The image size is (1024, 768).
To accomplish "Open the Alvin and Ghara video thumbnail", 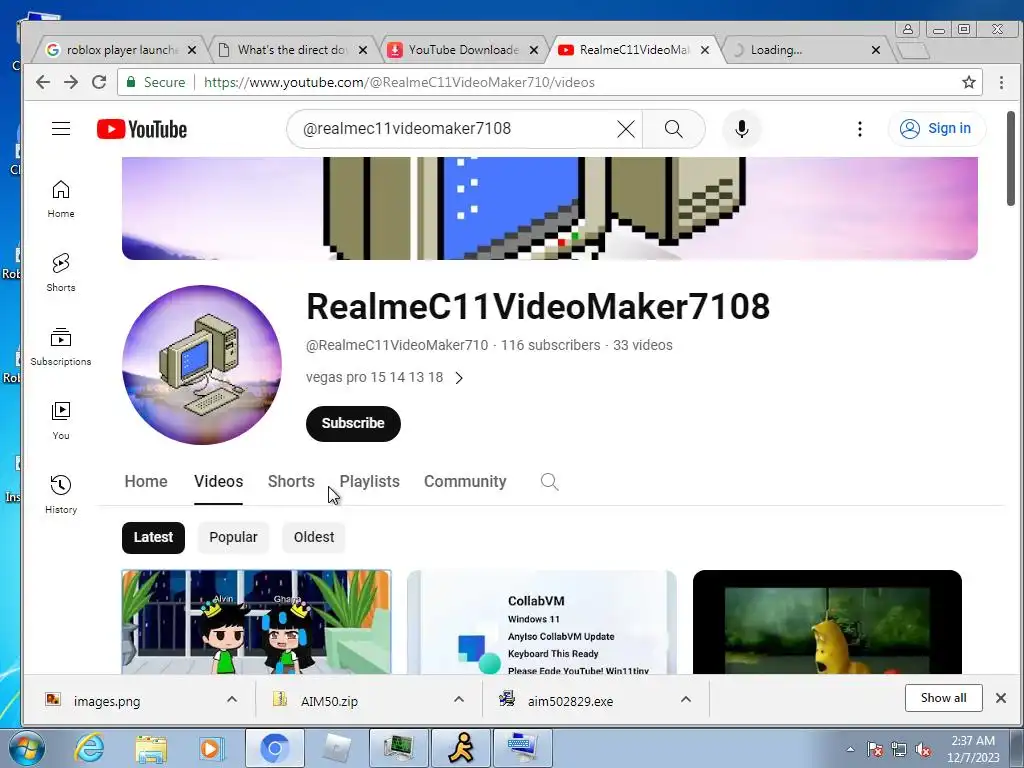I will coord(256,622).
